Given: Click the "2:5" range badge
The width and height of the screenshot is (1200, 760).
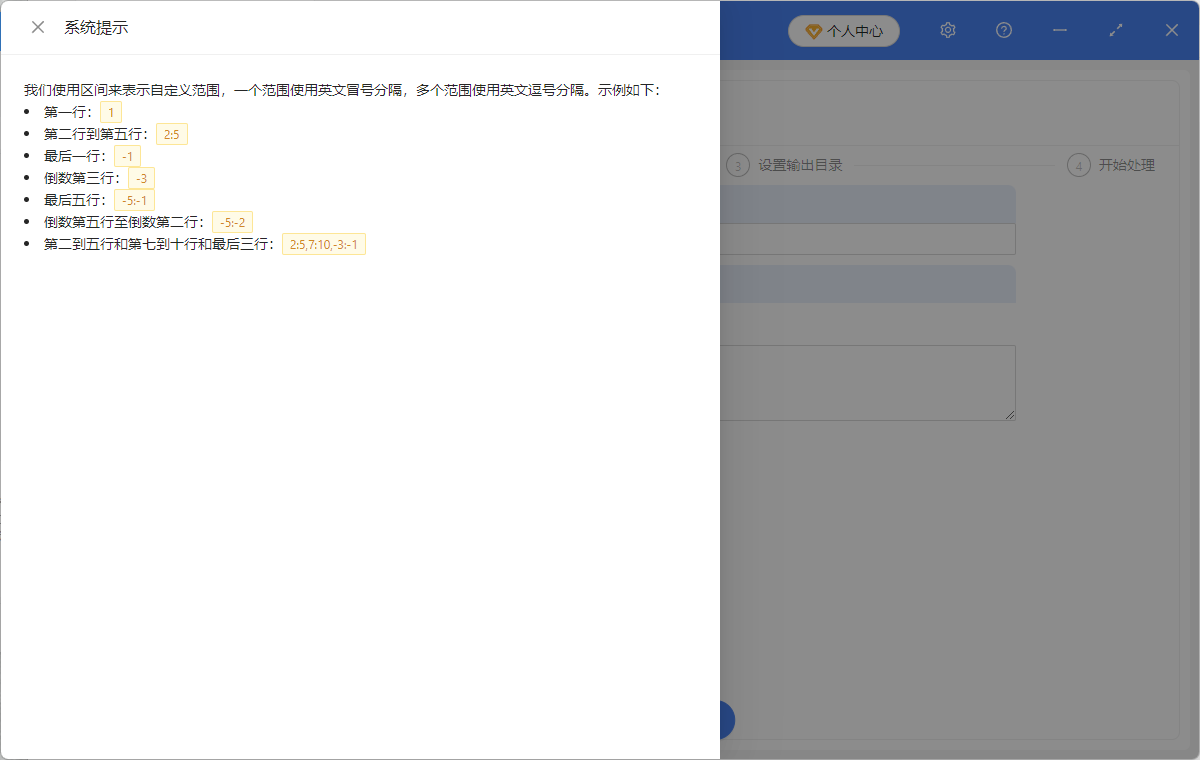Looking at the screenshot, I should point(171,133).
